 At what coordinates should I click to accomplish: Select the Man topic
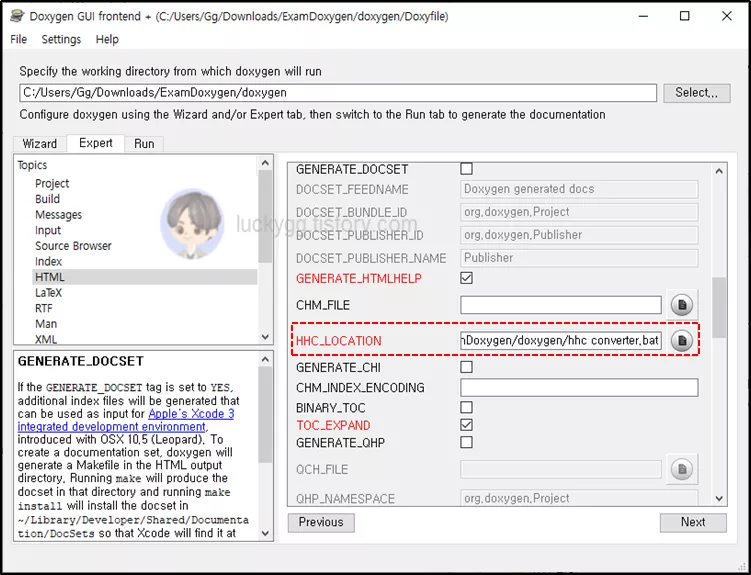click(46, 324)
